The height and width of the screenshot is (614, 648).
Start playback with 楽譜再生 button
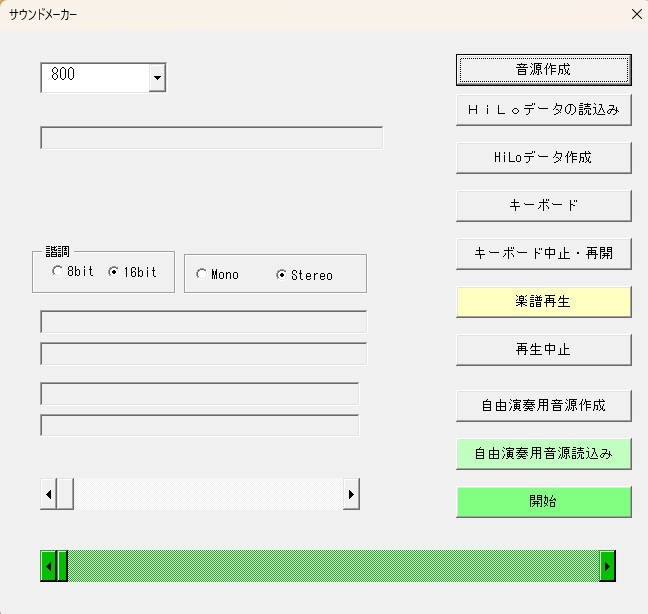pyautogui.click(x=543, y=302)
